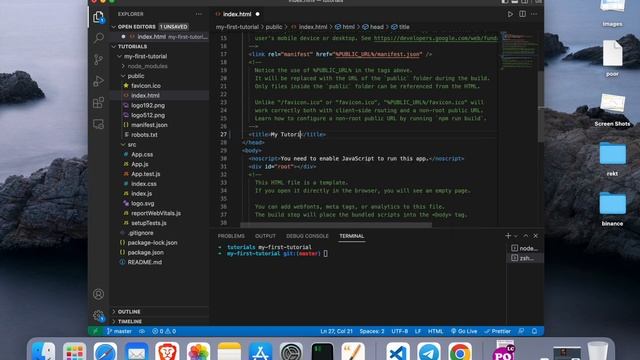The image size is (640, 360).
Task: Open the Search view in activity bar
Action: 98,38
